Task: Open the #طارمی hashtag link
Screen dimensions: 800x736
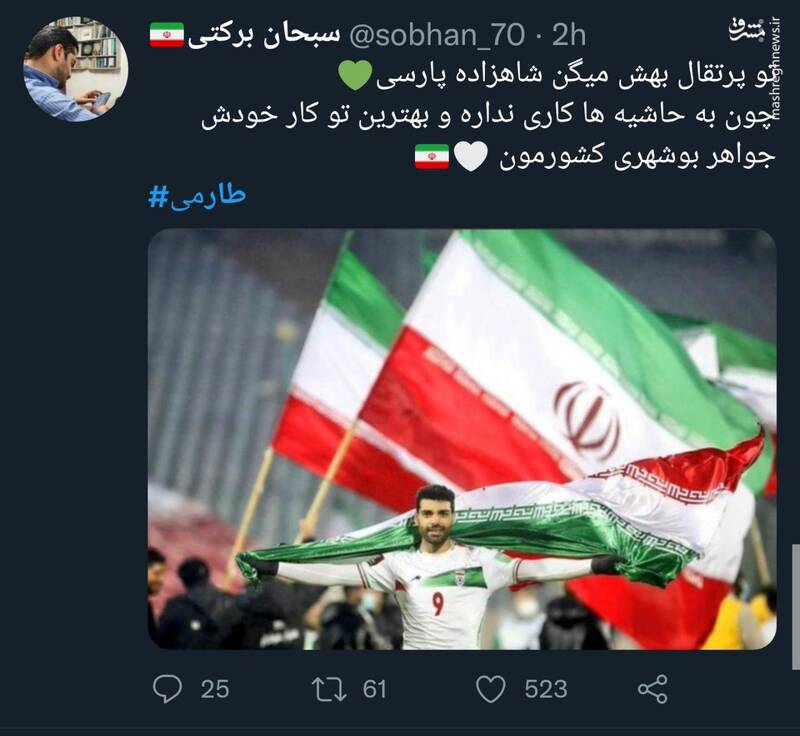Action: pyautogui.click(x=197, y=197)
